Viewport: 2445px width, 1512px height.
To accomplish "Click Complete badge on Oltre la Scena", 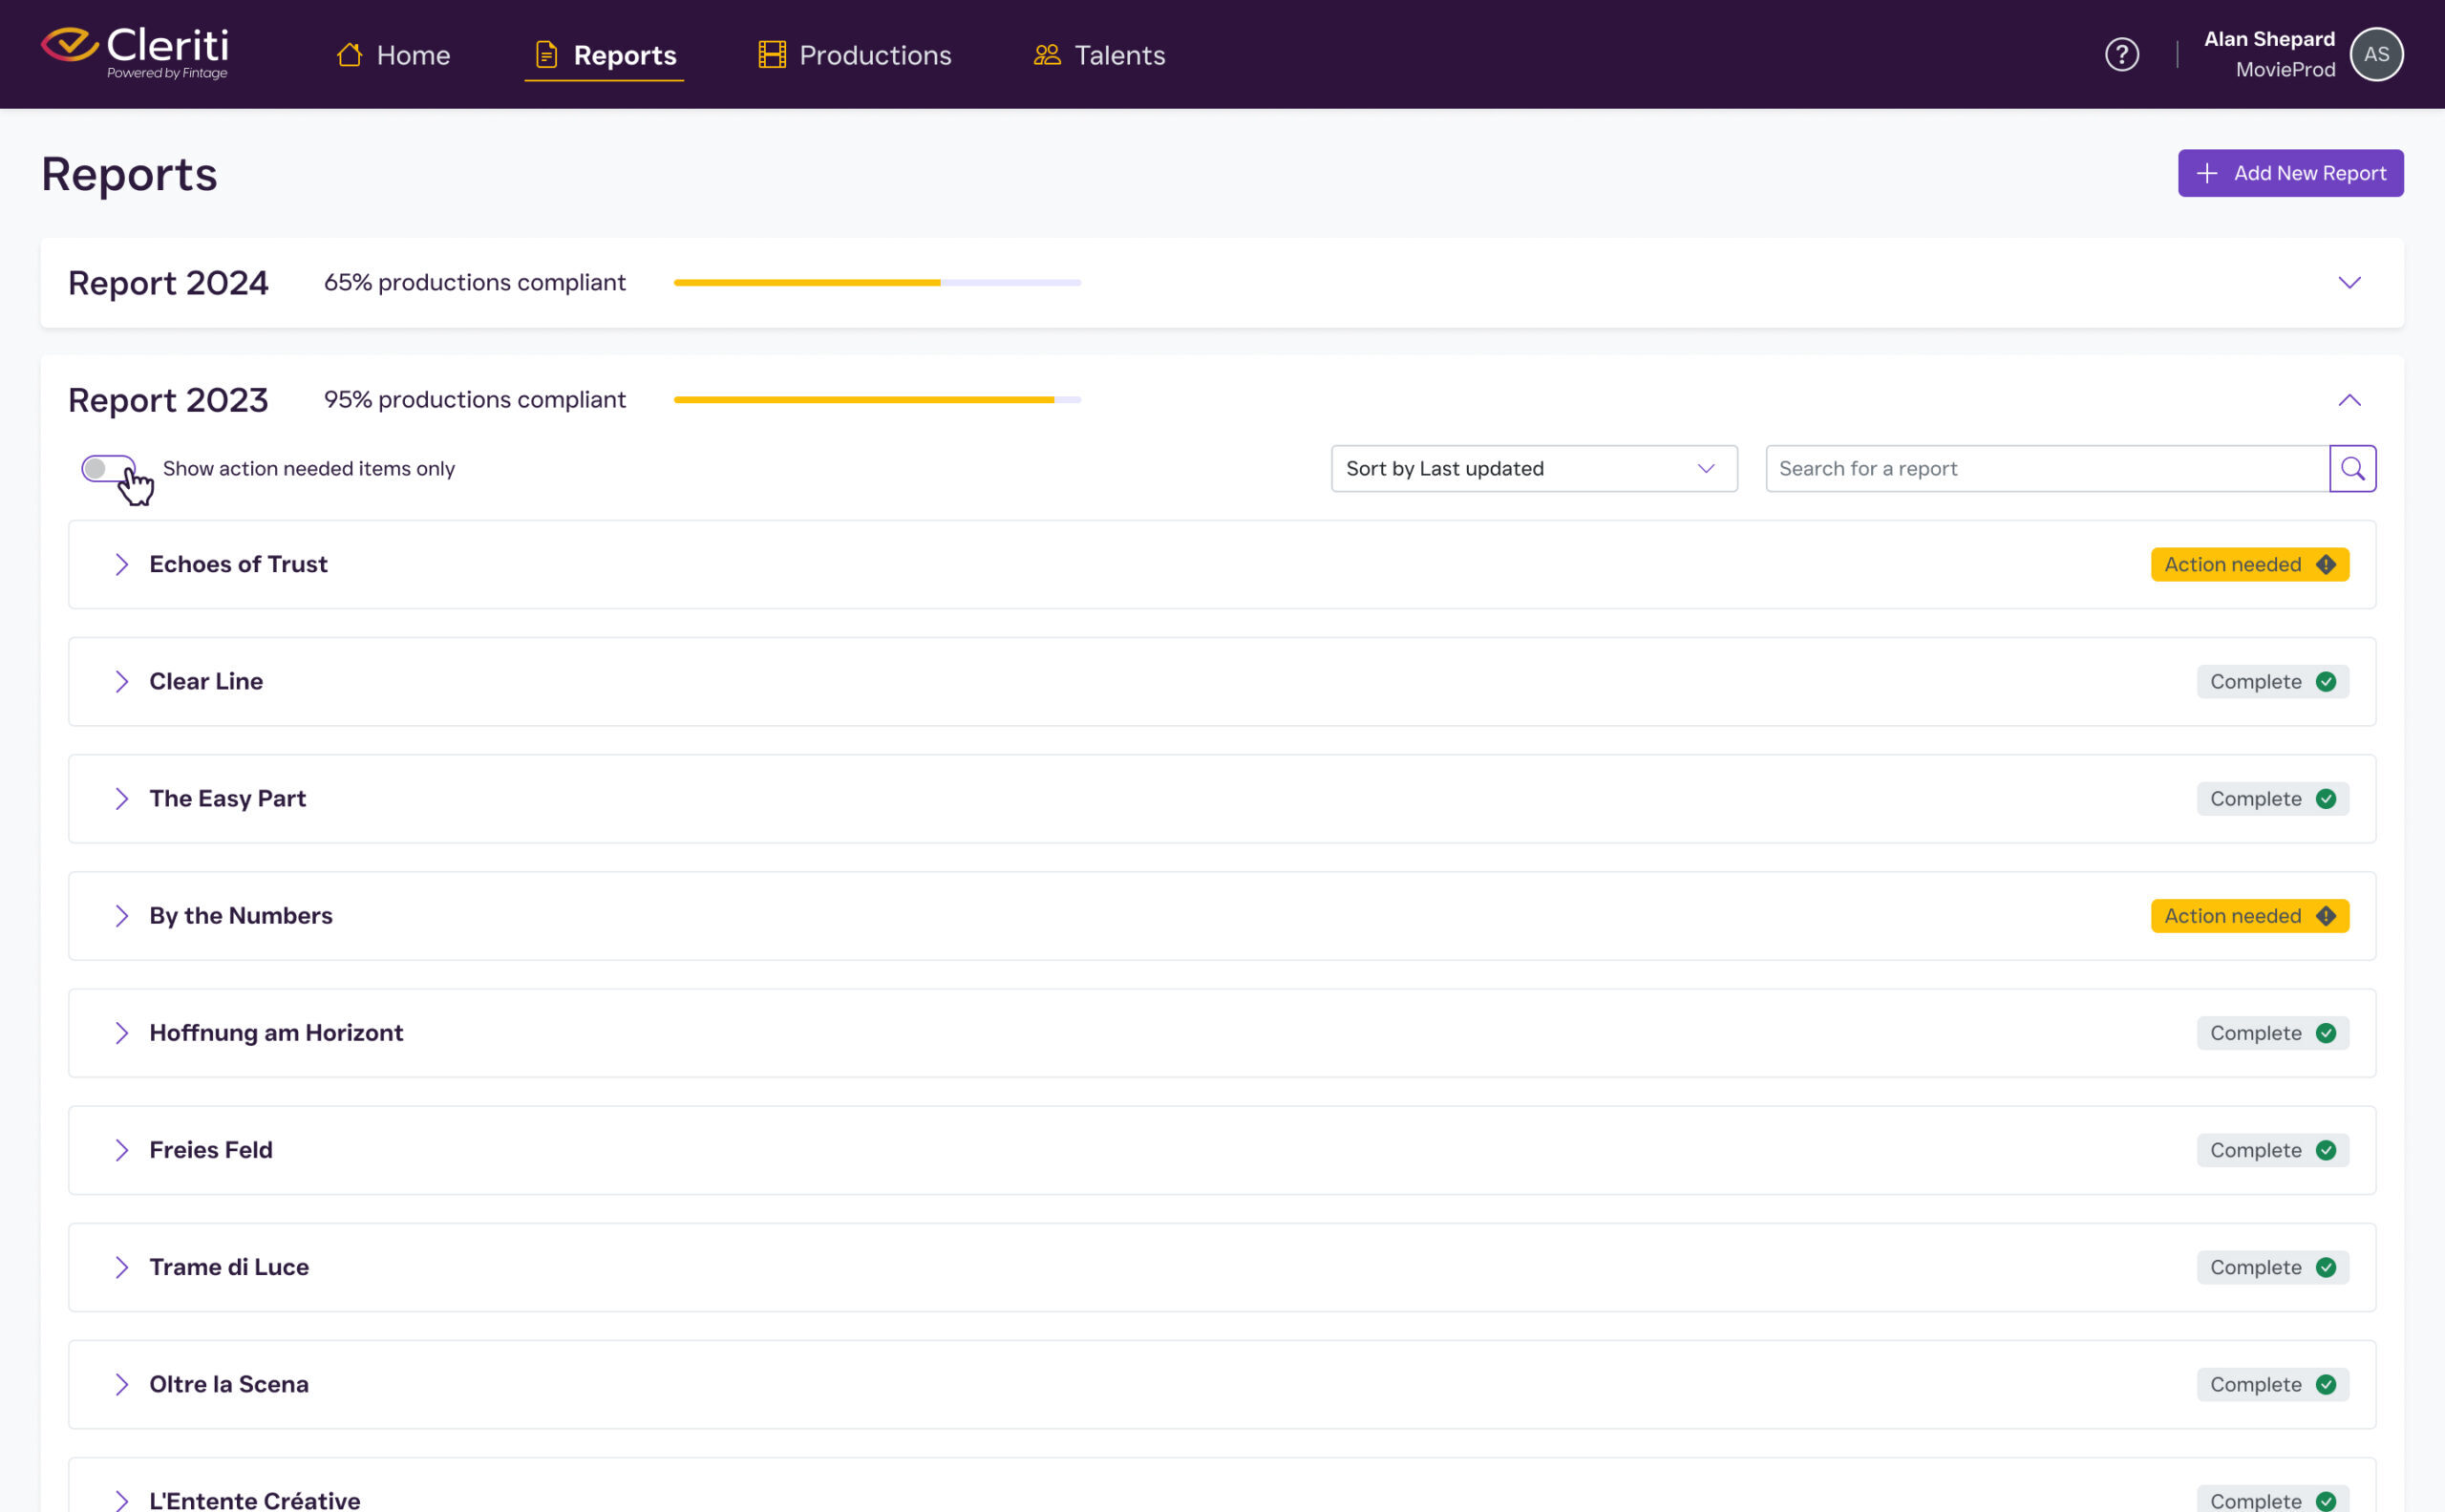I will 2272,1384.
